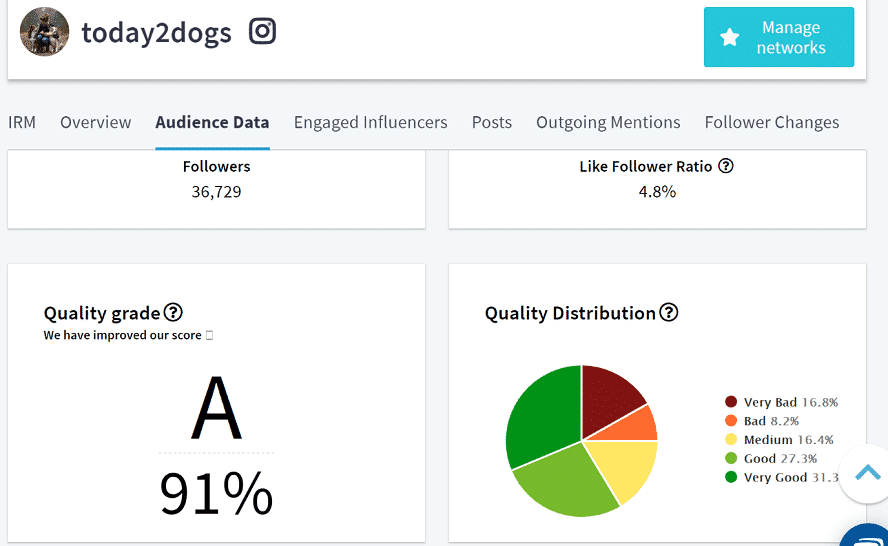Click the 4.8% like follower ratio value
Image resolution: width=888 pixels, height=546 pixels.
tap(657, 192)
